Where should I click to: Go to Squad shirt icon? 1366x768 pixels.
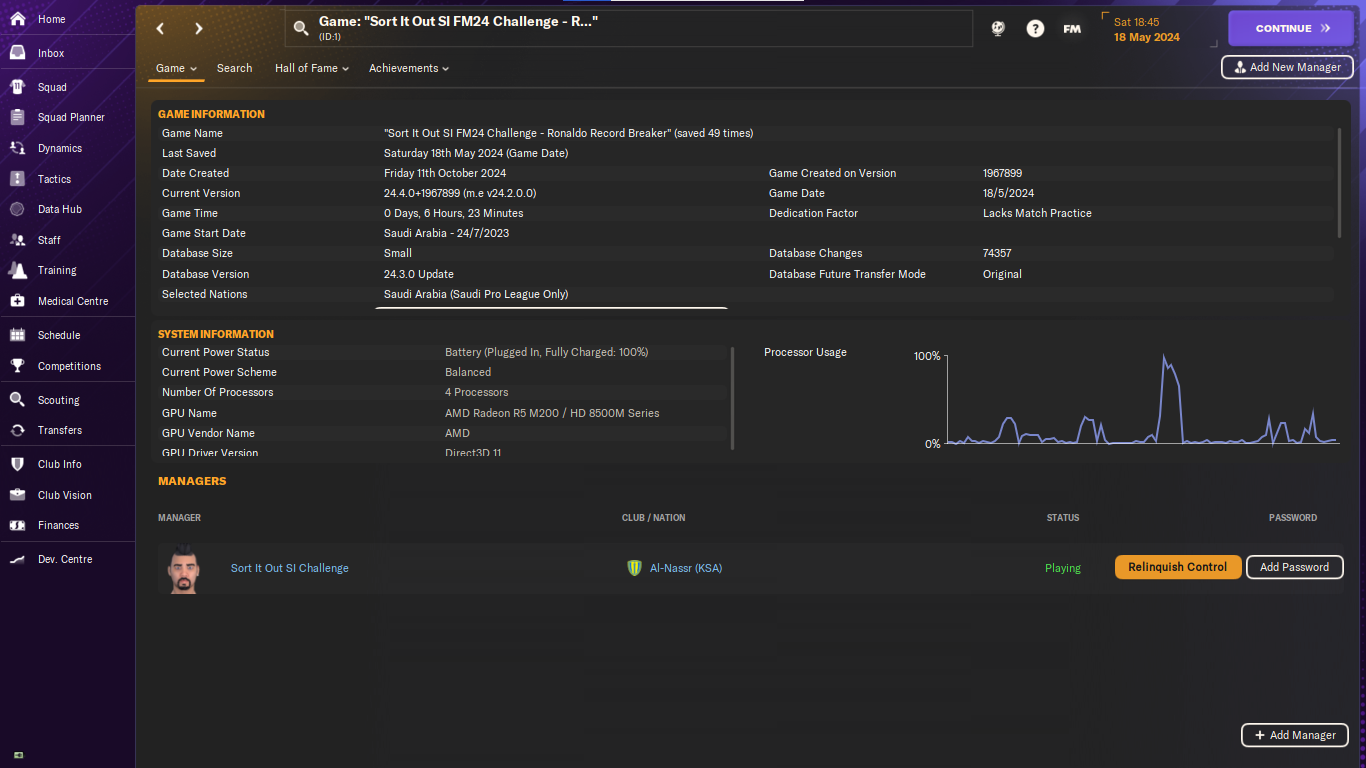[x=18, y=87]
